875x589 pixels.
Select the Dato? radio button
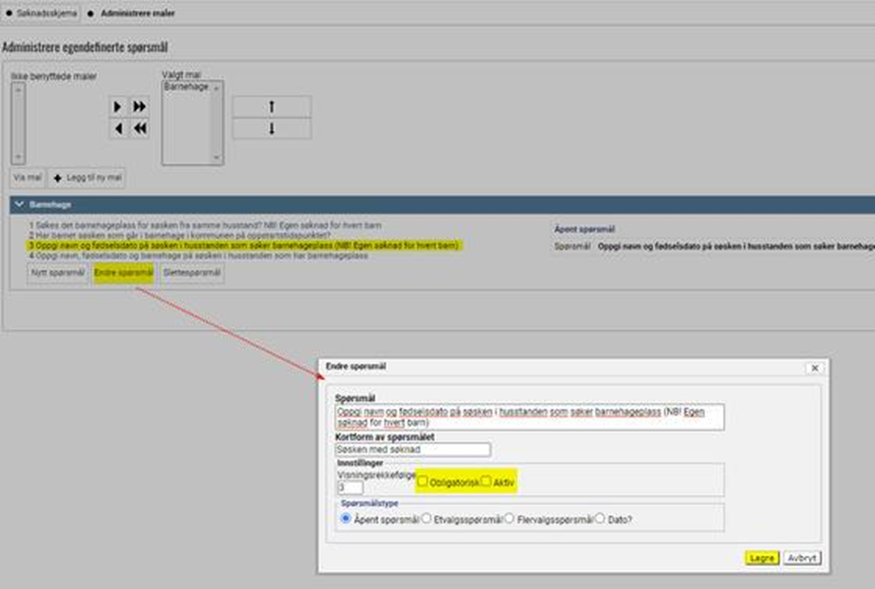coord(600,518)
